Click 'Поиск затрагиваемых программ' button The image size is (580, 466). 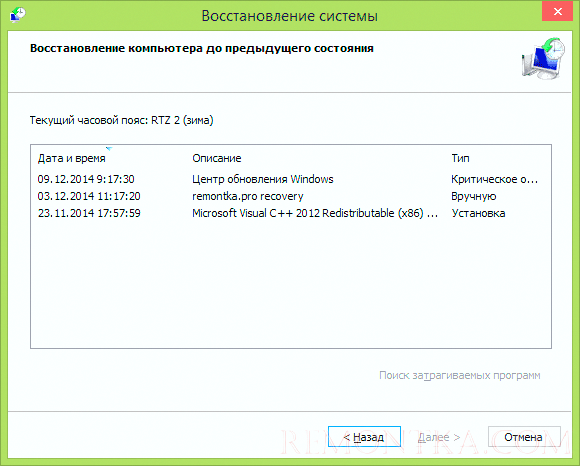coord(459,375)
